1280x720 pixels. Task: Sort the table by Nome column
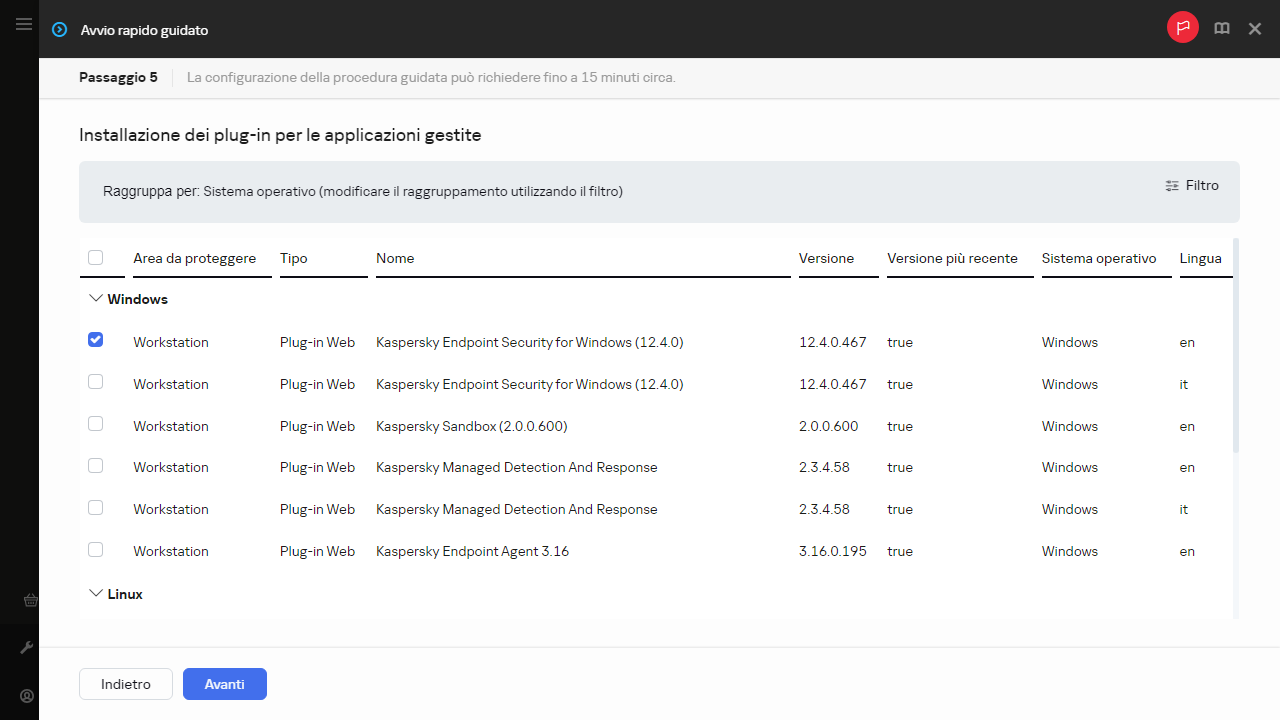point(395,258)
